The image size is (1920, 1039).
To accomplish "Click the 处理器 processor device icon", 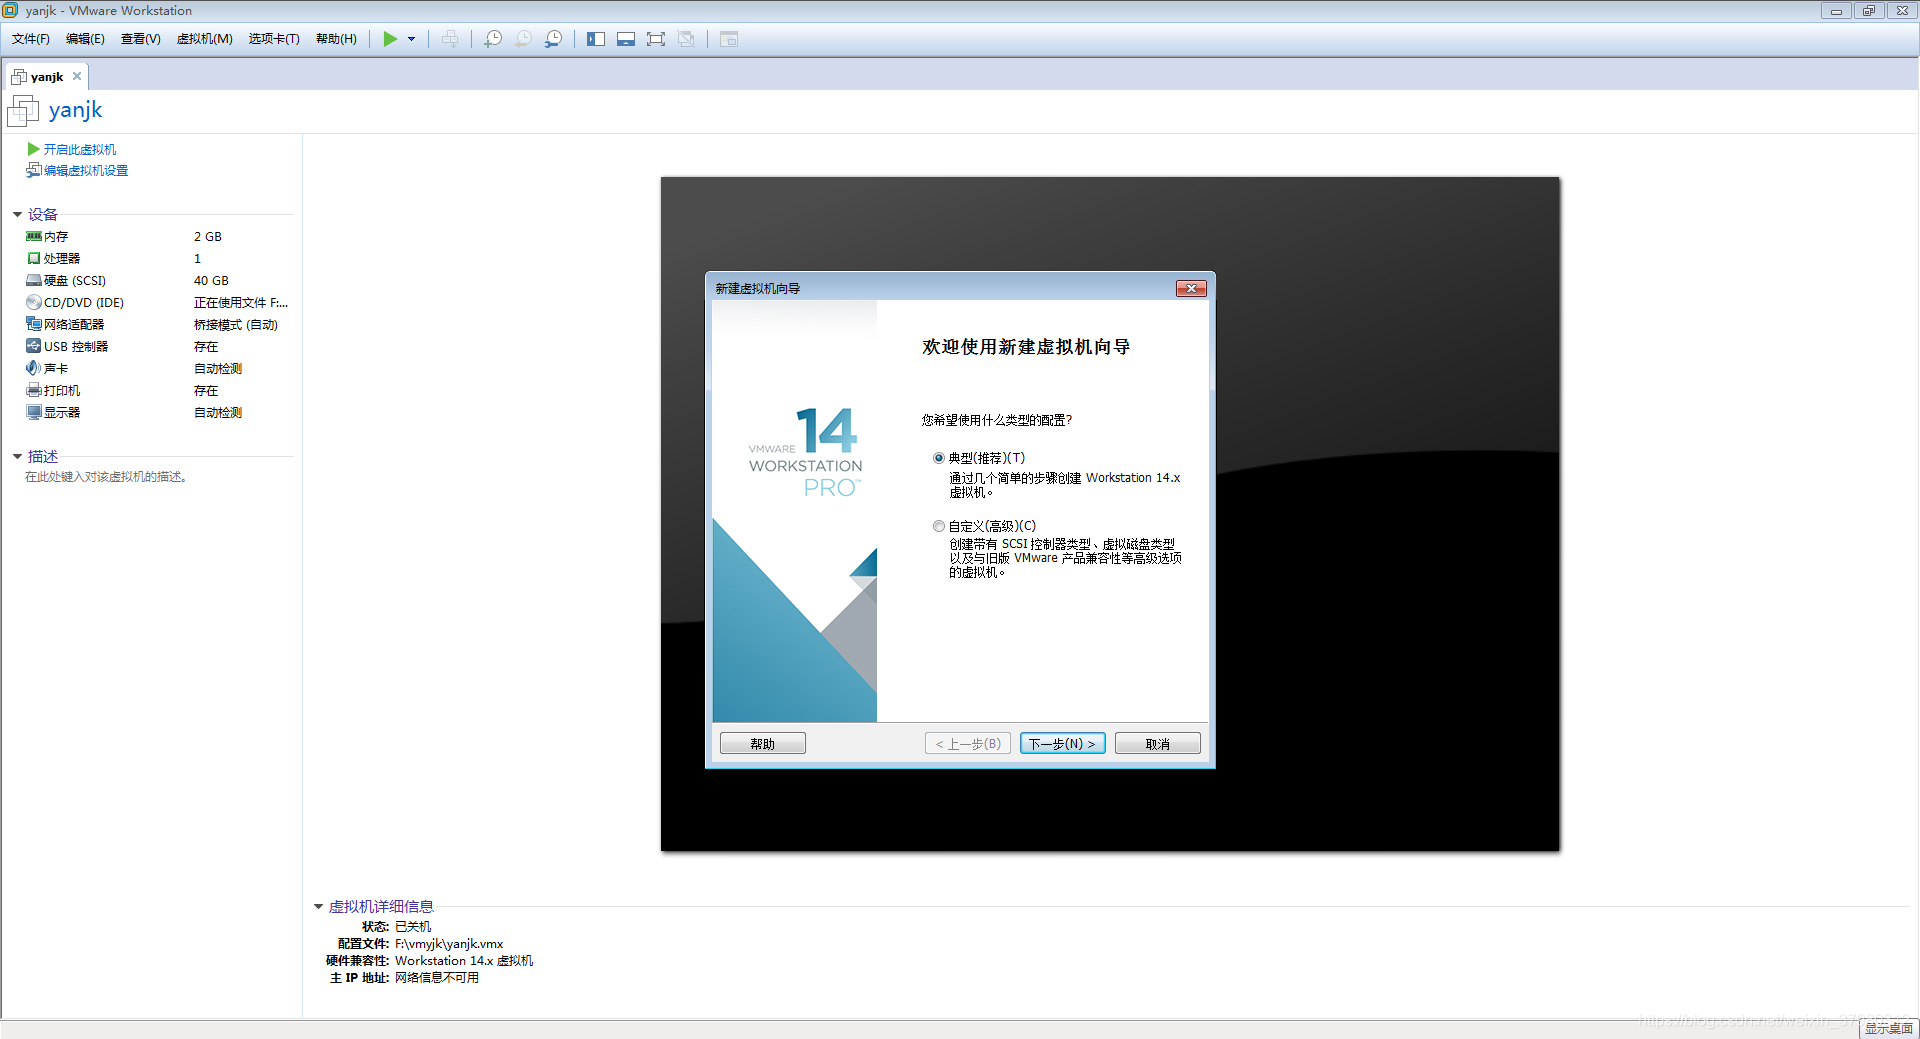I will pyautogui.click(x=34, y=259).
